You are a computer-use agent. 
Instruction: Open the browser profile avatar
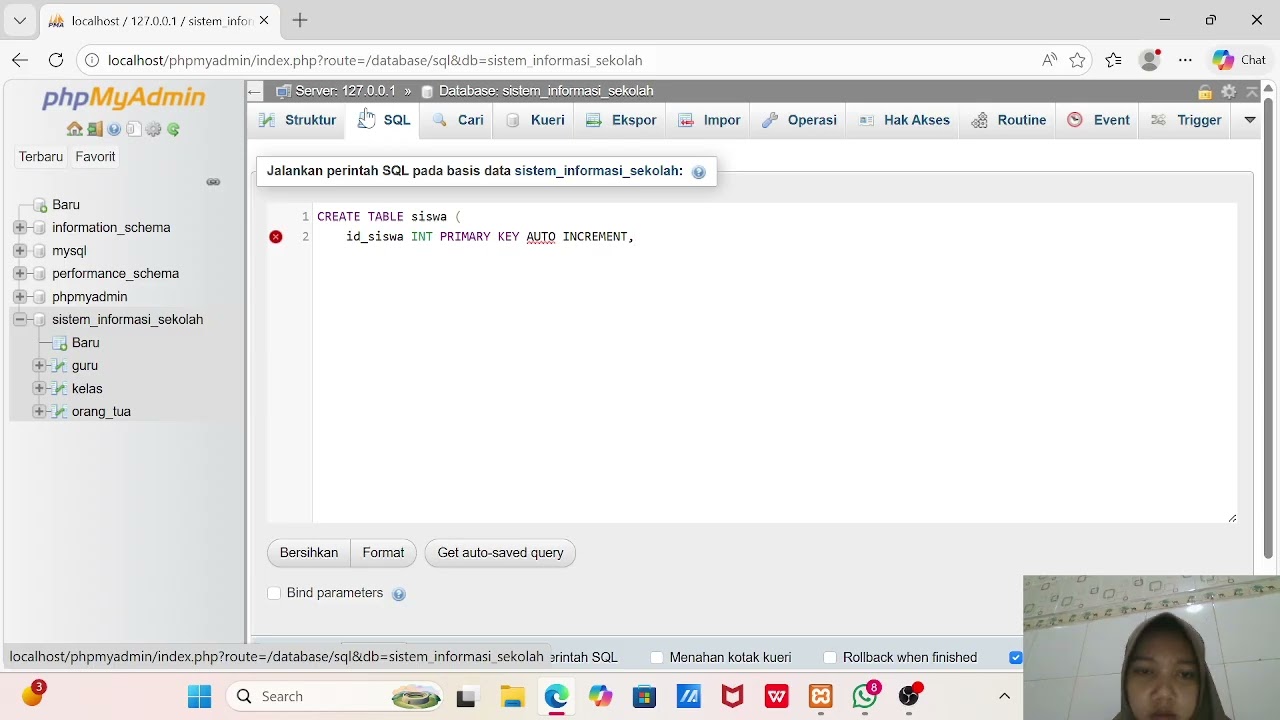1150,60
